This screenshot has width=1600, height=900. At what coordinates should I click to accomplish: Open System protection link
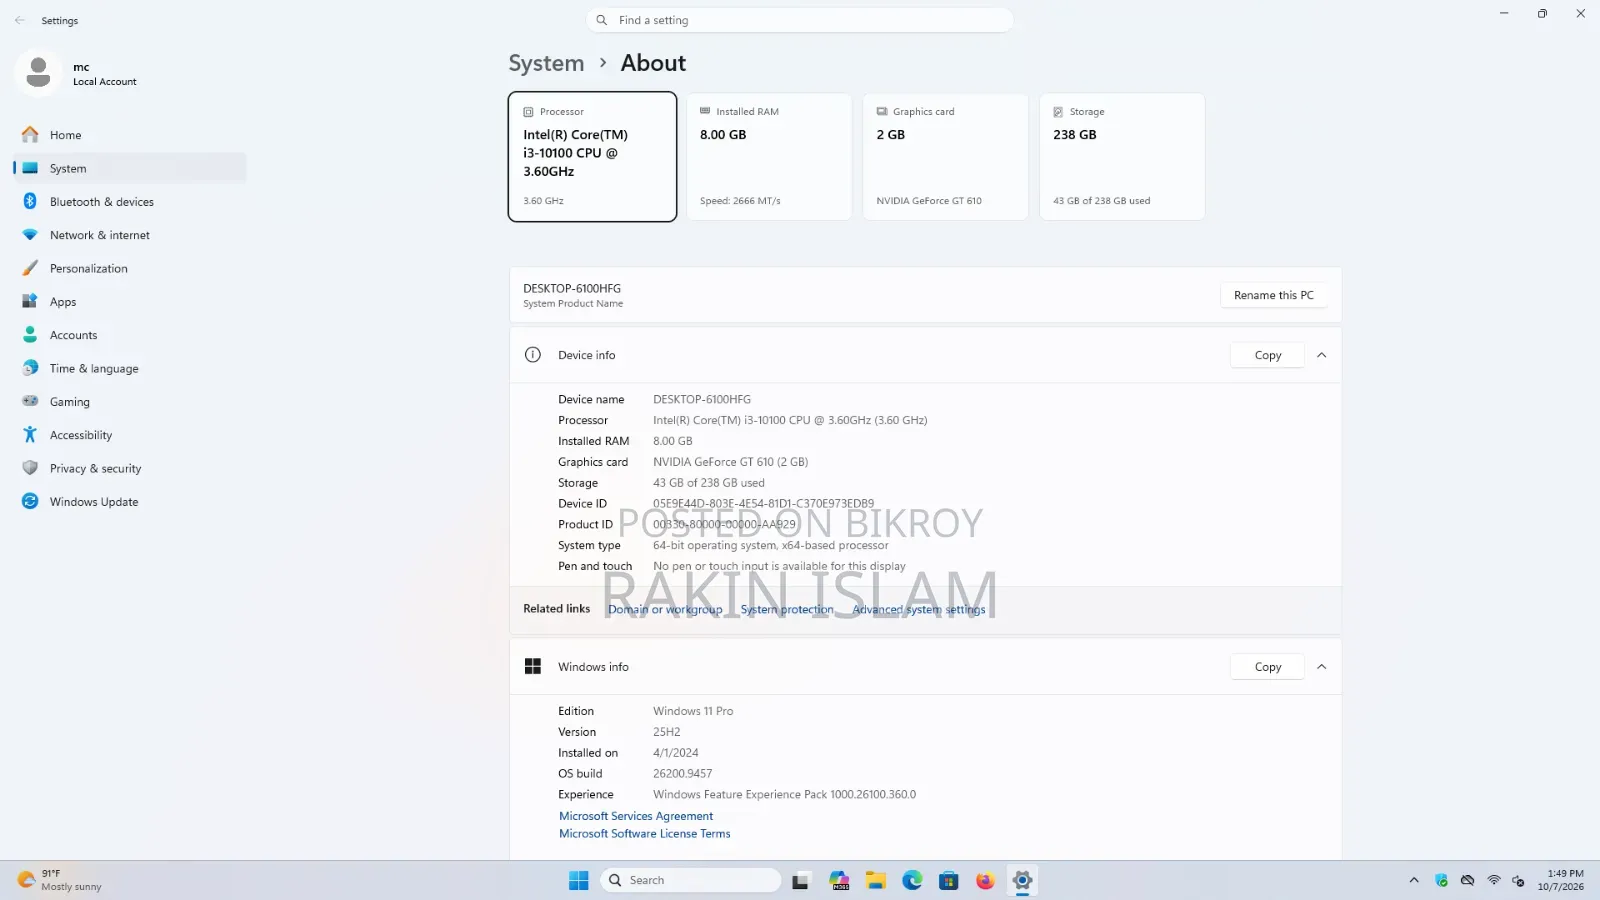pos(787,609)
